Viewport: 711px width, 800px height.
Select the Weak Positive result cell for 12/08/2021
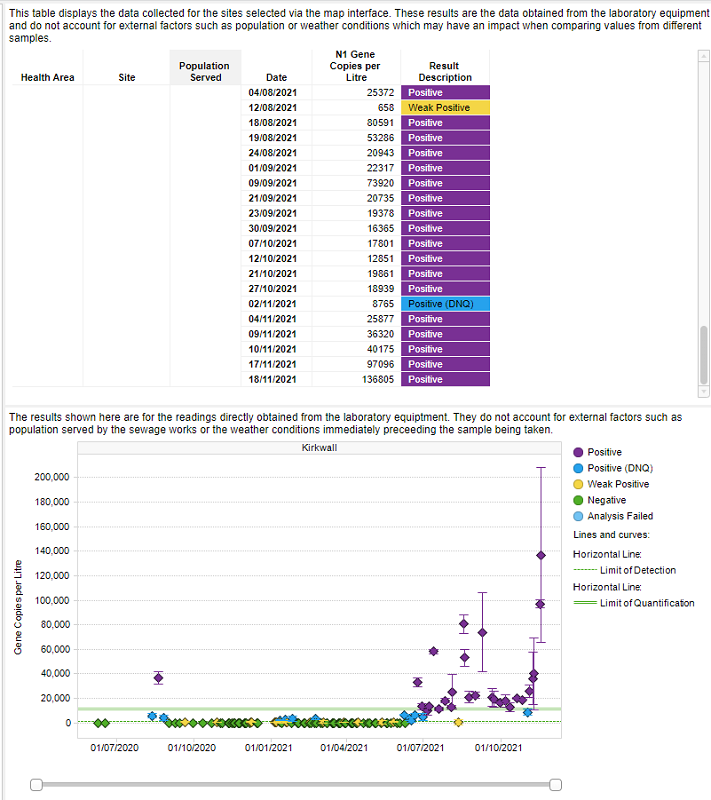[445, 108]
